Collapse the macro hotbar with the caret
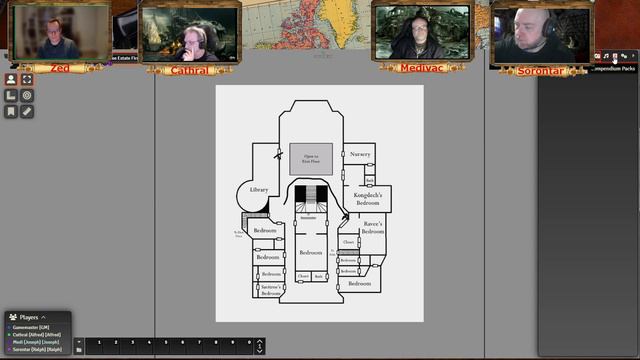640x360 pixels. 79,342
